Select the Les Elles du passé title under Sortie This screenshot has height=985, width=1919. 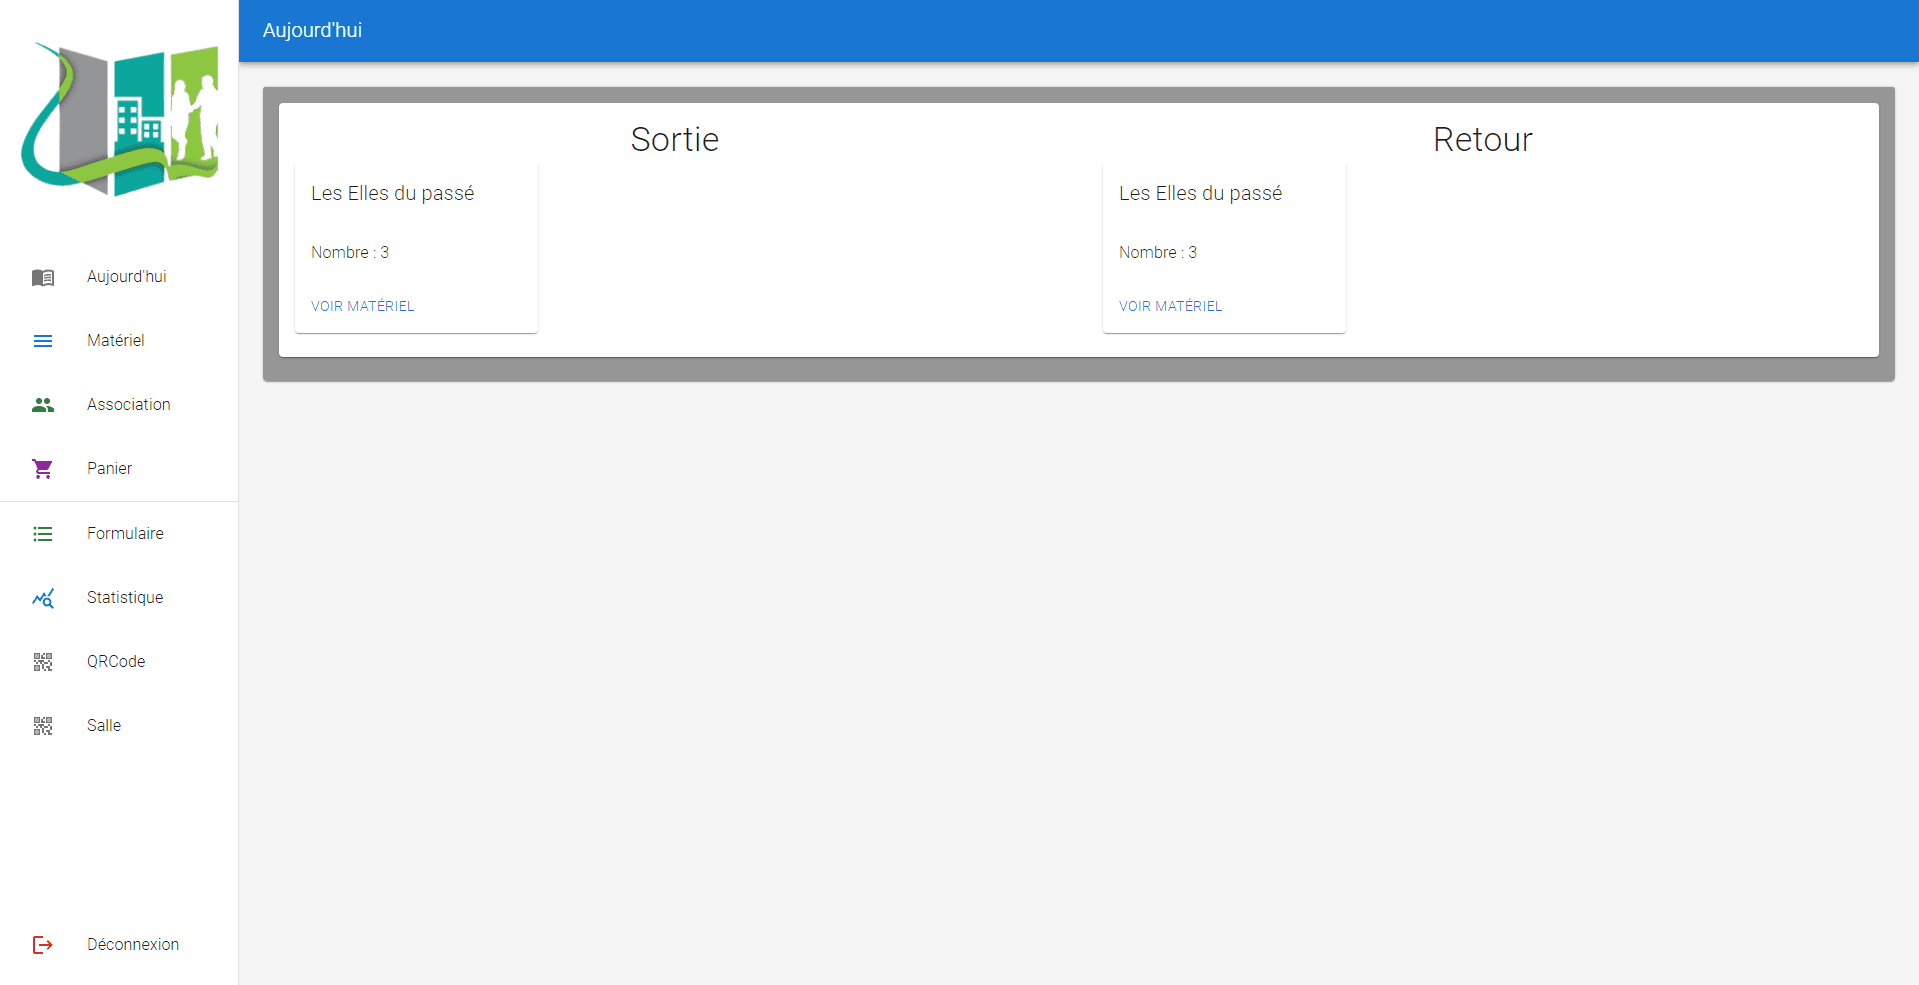[x=393, y=193]
